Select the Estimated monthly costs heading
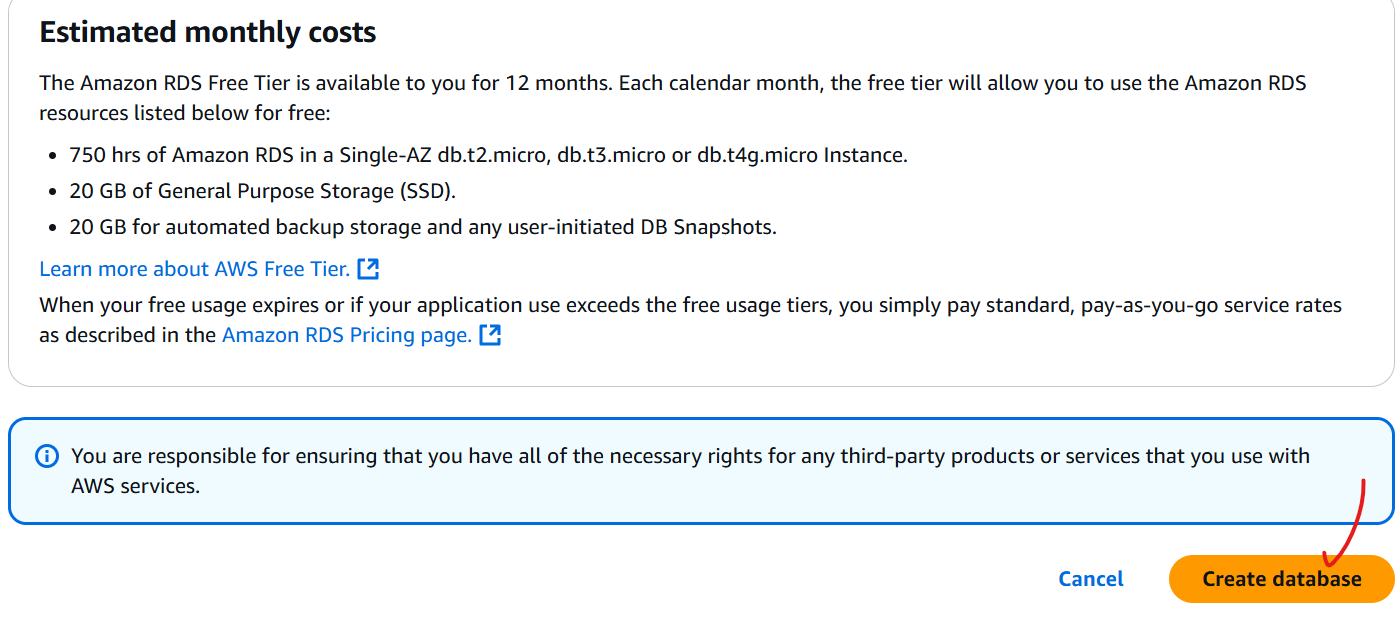Screen dimensions: 1398x633 208,32
